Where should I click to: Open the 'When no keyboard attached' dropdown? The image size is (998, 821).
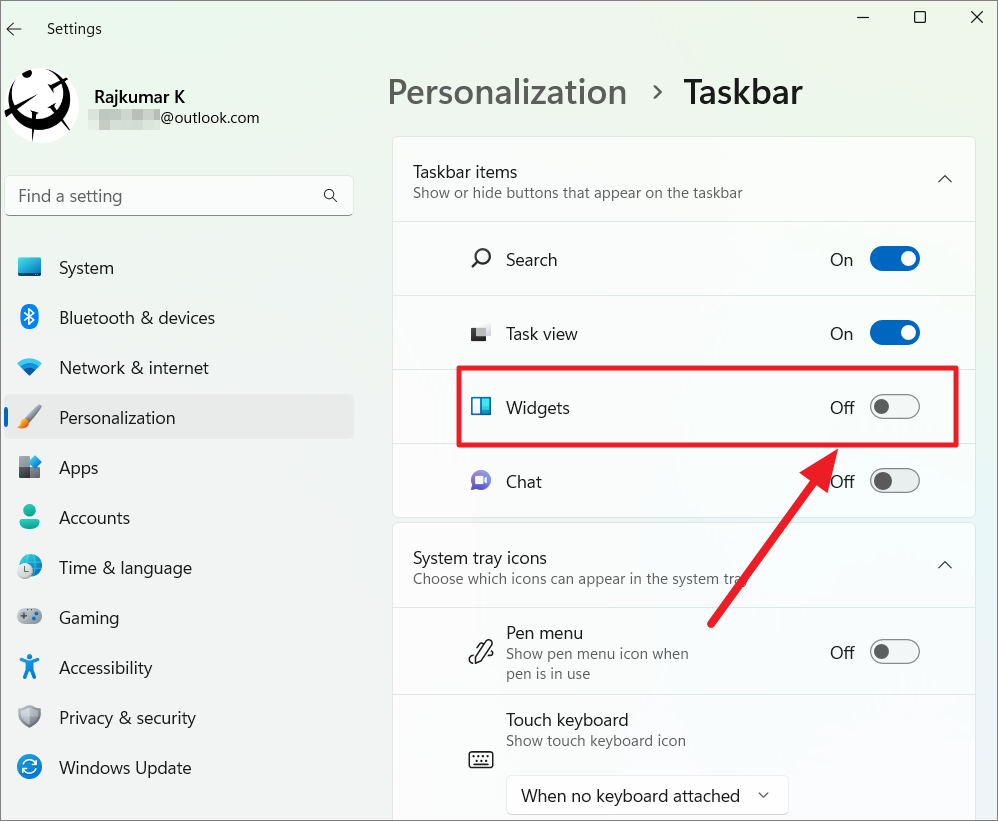tap(646, 795)
